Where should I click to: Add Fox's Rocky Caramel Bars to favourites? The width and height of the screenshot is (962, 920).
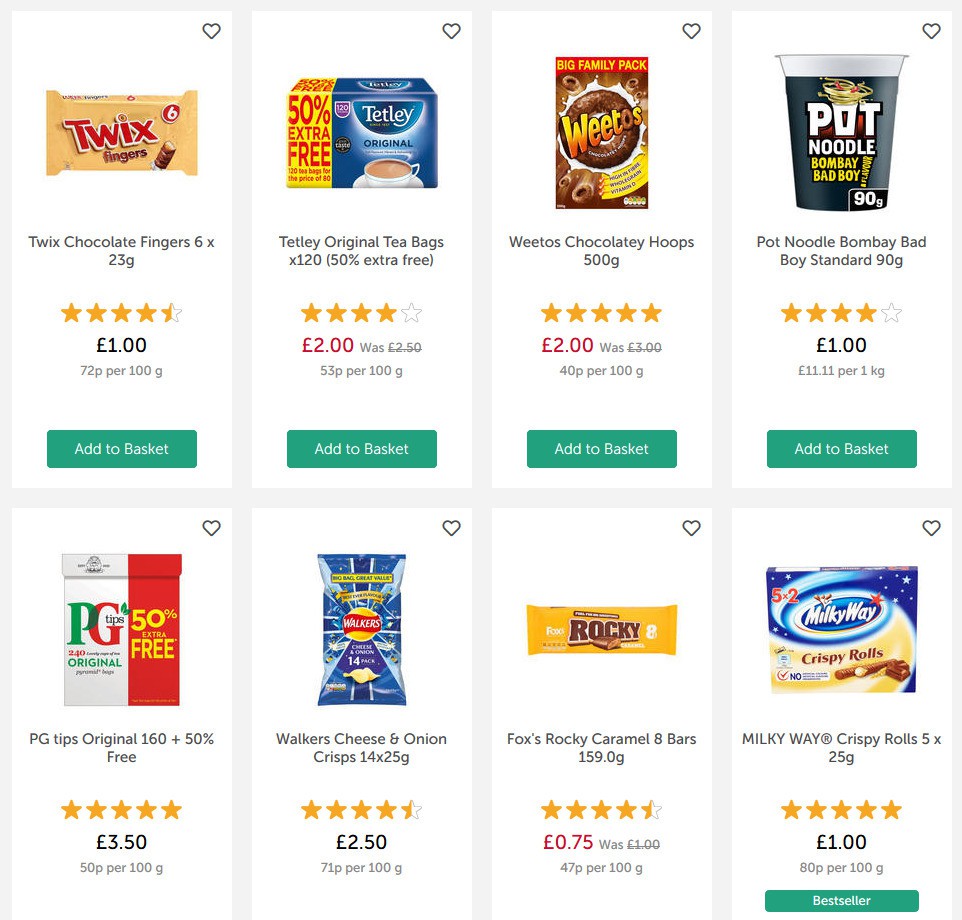tap(691, 527)
